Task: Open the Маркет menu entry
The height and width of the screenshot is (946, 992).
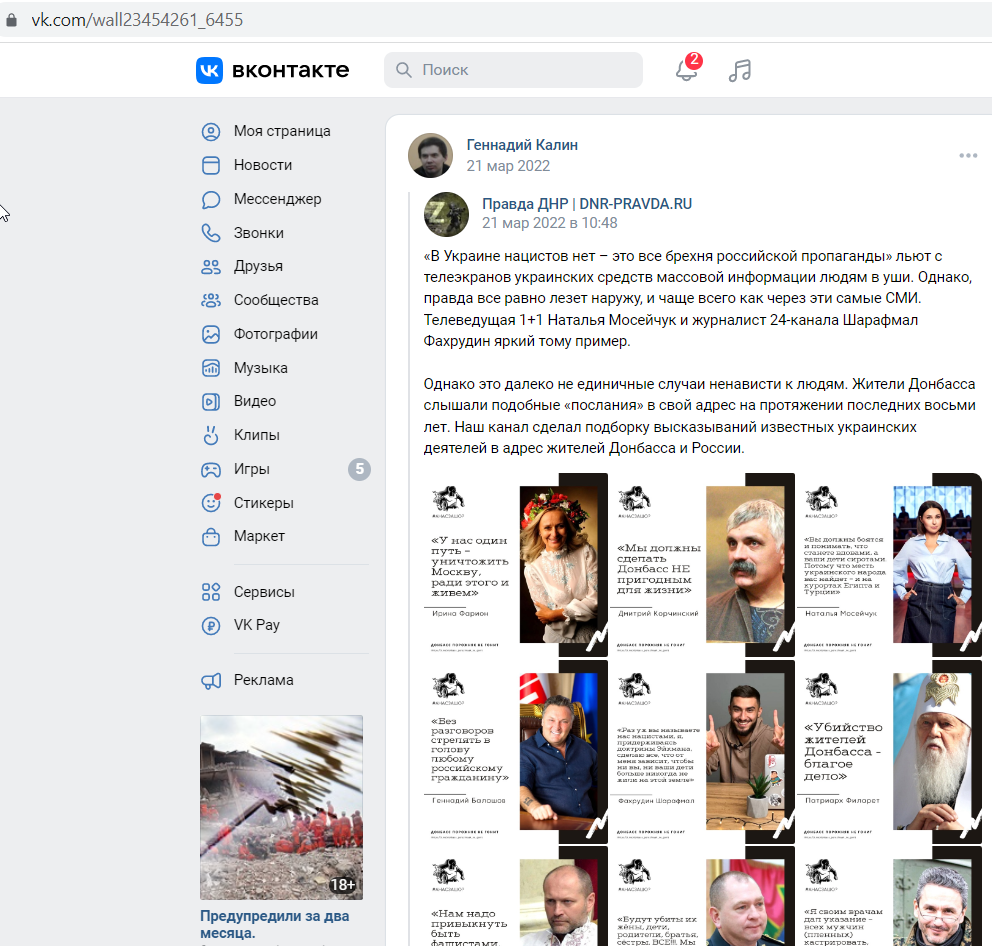Action: (259, 536)
